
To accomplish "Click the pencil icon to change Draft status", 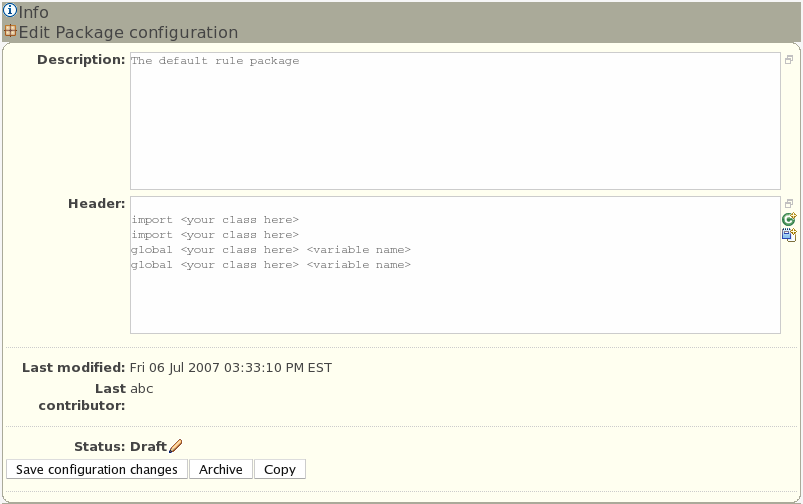I will [176, 447].
